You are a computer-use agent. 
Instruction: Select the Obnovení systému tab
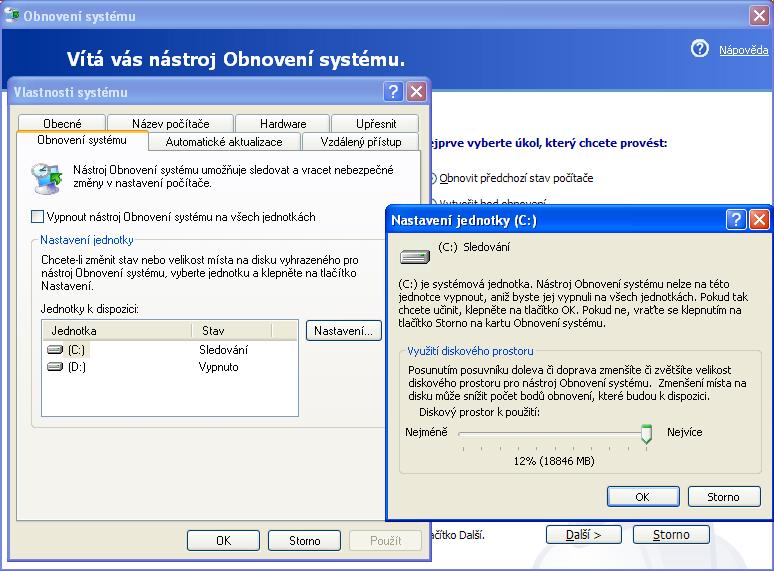[x=82, y=140]
